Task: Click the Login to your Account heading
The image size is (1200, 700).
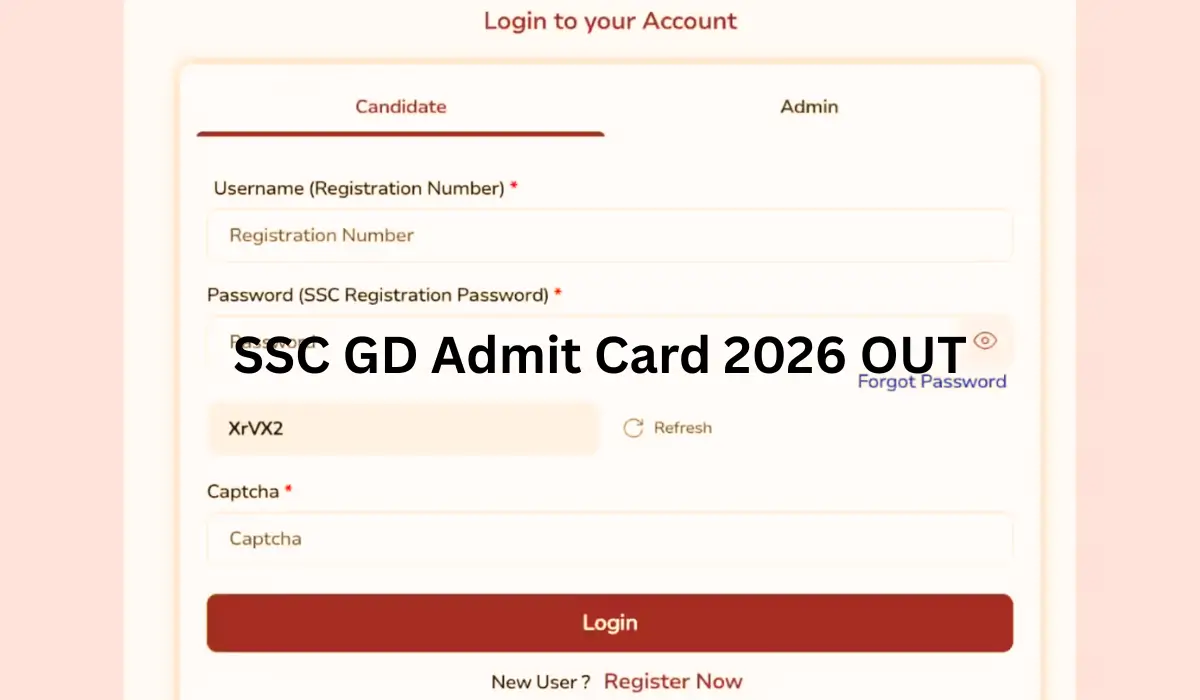Action: [610, 20]
